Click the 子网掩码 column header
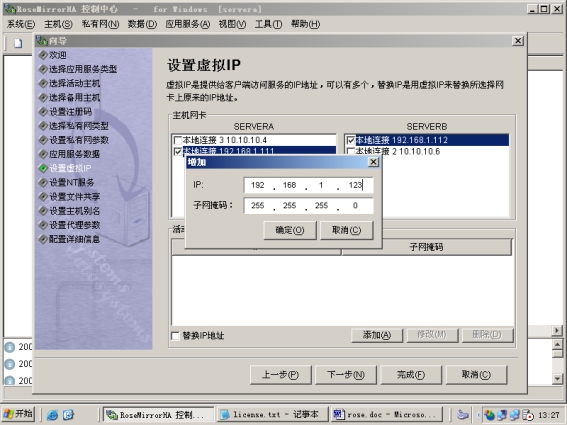567x425 pixels. [427, 247]
